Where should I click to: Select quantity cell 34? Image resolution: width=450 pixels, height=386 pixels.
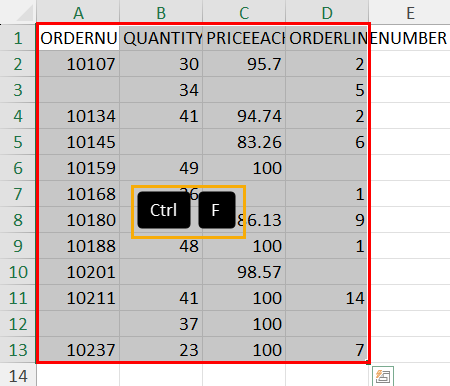161,90
